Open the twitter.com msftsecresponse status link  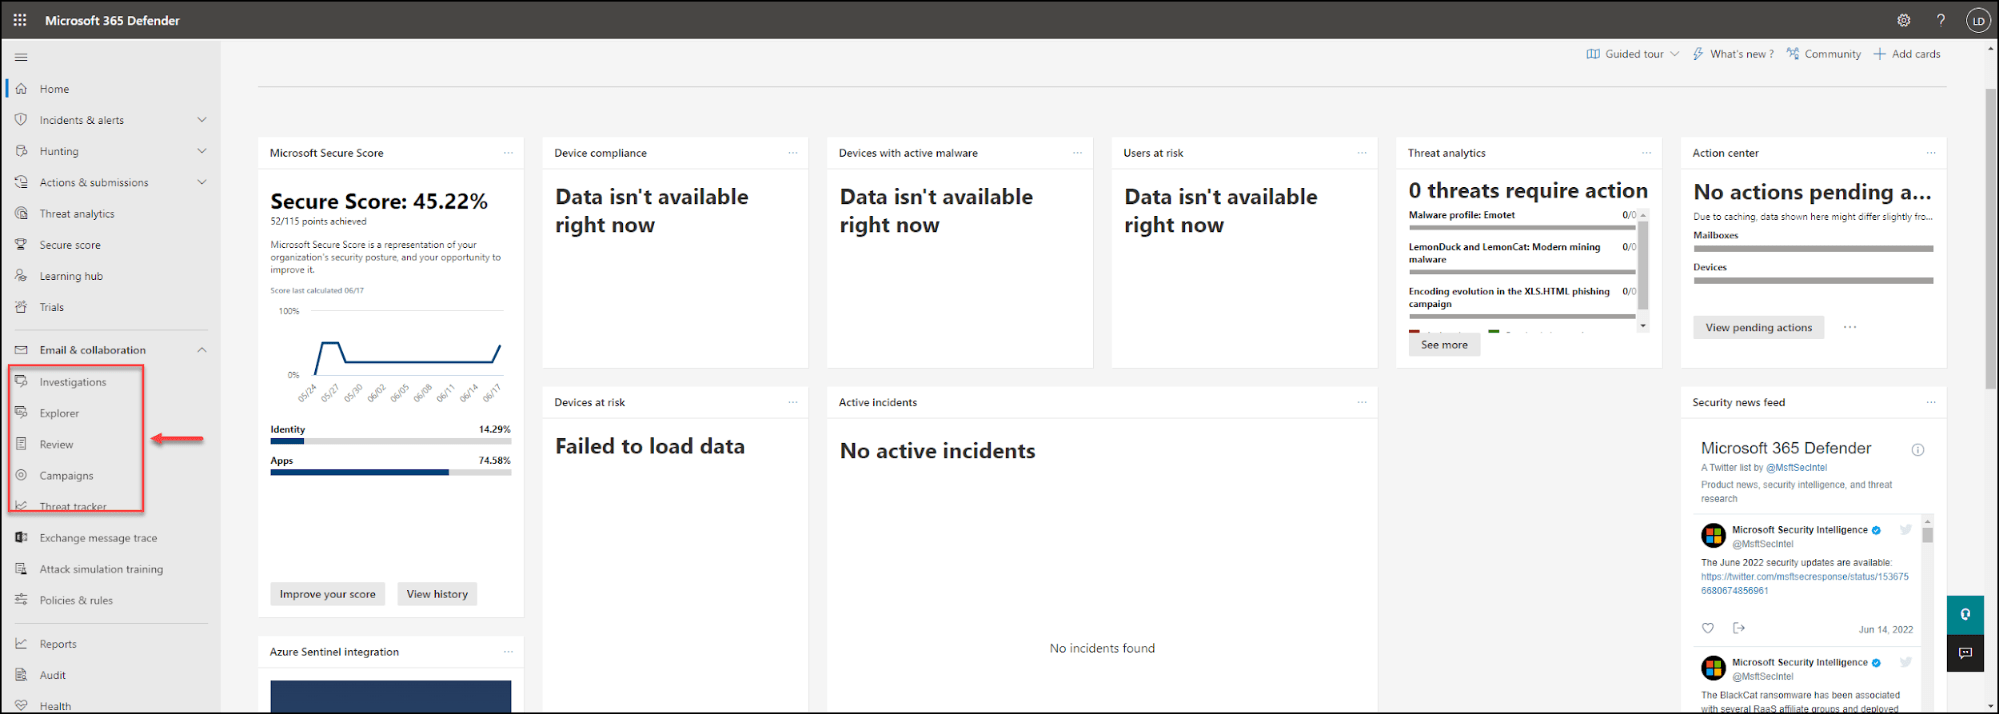1805,584
